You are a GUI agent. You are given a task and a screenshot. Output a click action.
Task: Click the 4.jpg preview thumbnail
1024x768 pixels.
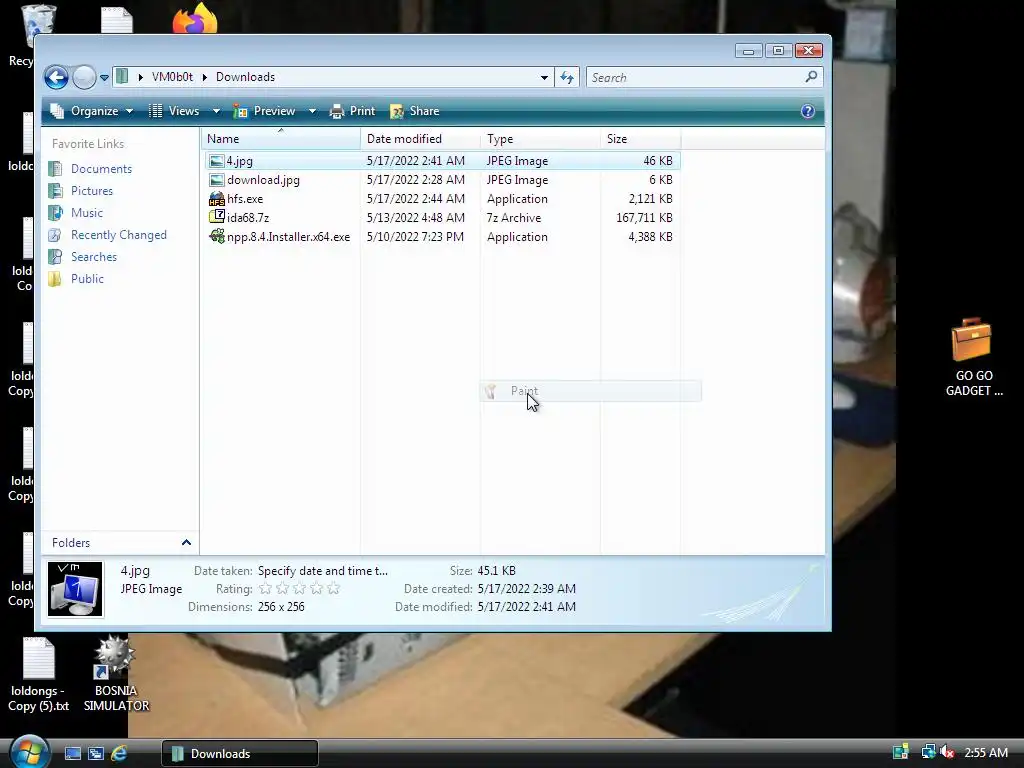click(x=75, y=589)
